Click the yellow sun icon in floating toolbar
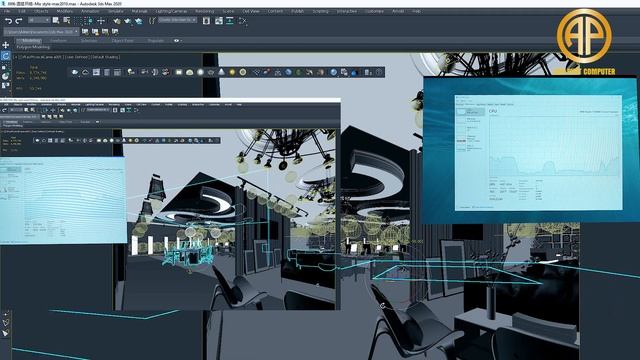 (x=232, y=72)
